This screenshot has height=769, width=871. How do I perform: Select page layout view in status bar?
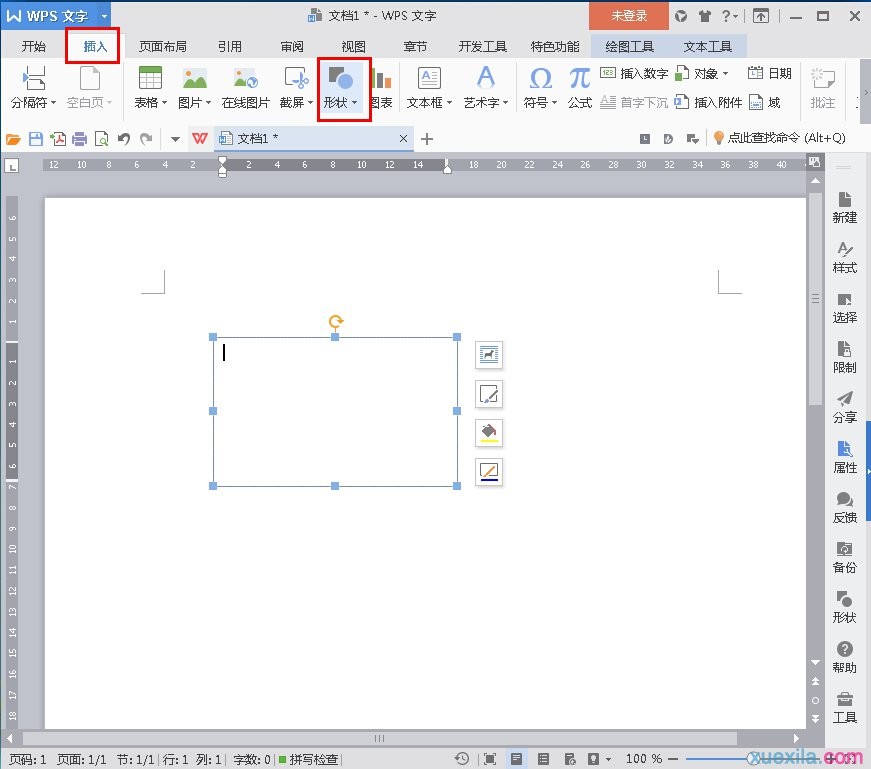pos(516,758)
